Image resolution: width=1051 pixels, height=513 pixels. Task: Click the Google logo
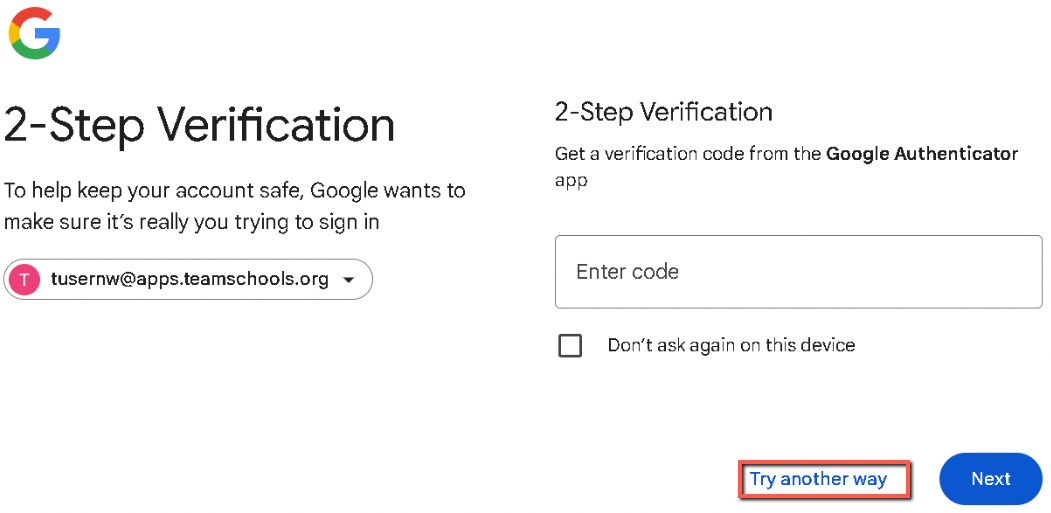(x=34, y=33)
